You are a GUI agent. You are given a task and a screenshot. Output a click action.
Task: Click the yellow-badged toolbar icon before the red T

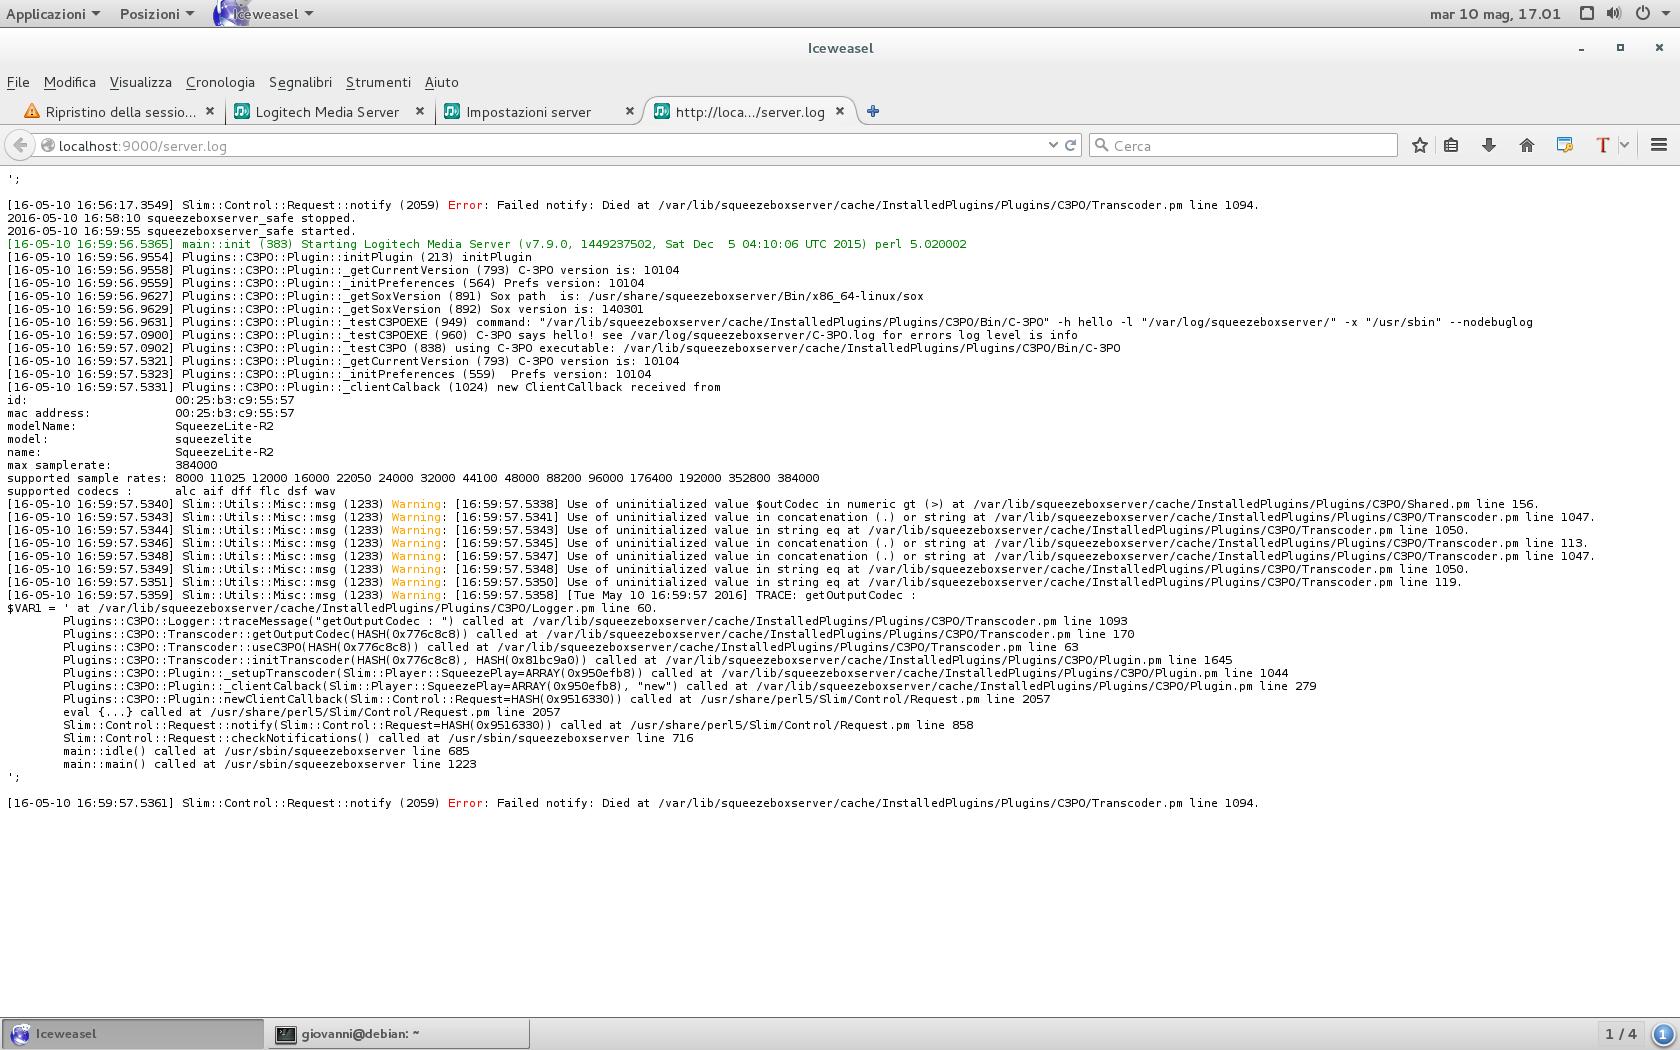(1565, 145)
